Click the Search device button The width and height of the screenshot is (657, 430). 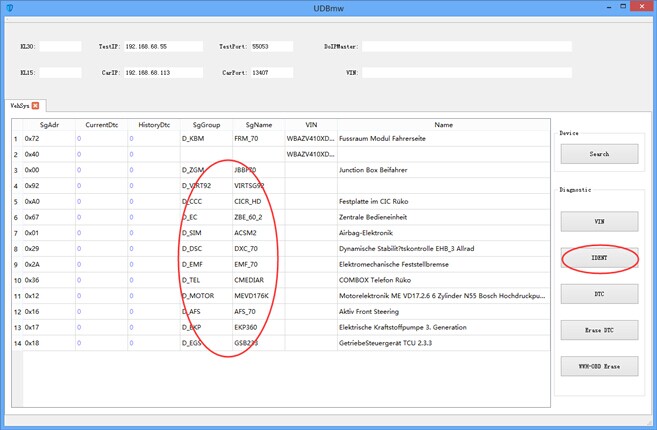[x=599, y=154]
